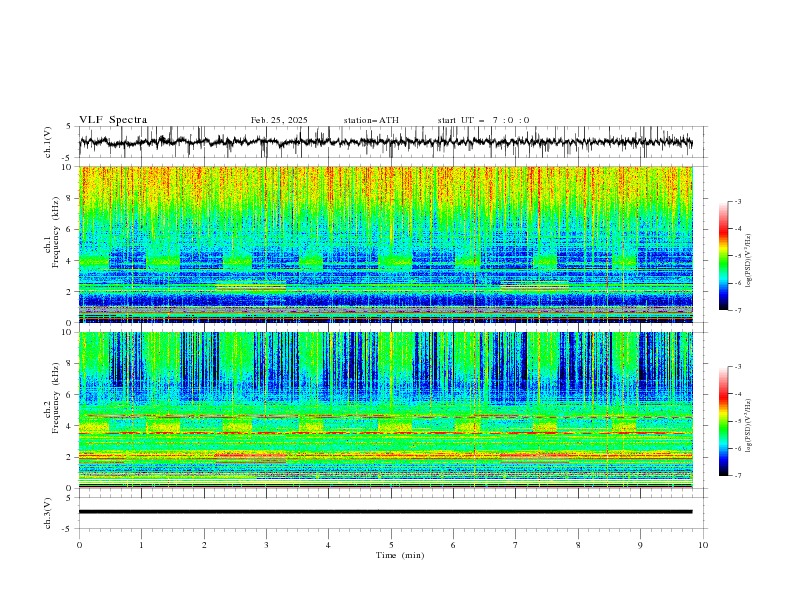Click the "8" kHz tick on ch.2 axis
Viewport: 792px width, 612px height.
tap(71, 364)
